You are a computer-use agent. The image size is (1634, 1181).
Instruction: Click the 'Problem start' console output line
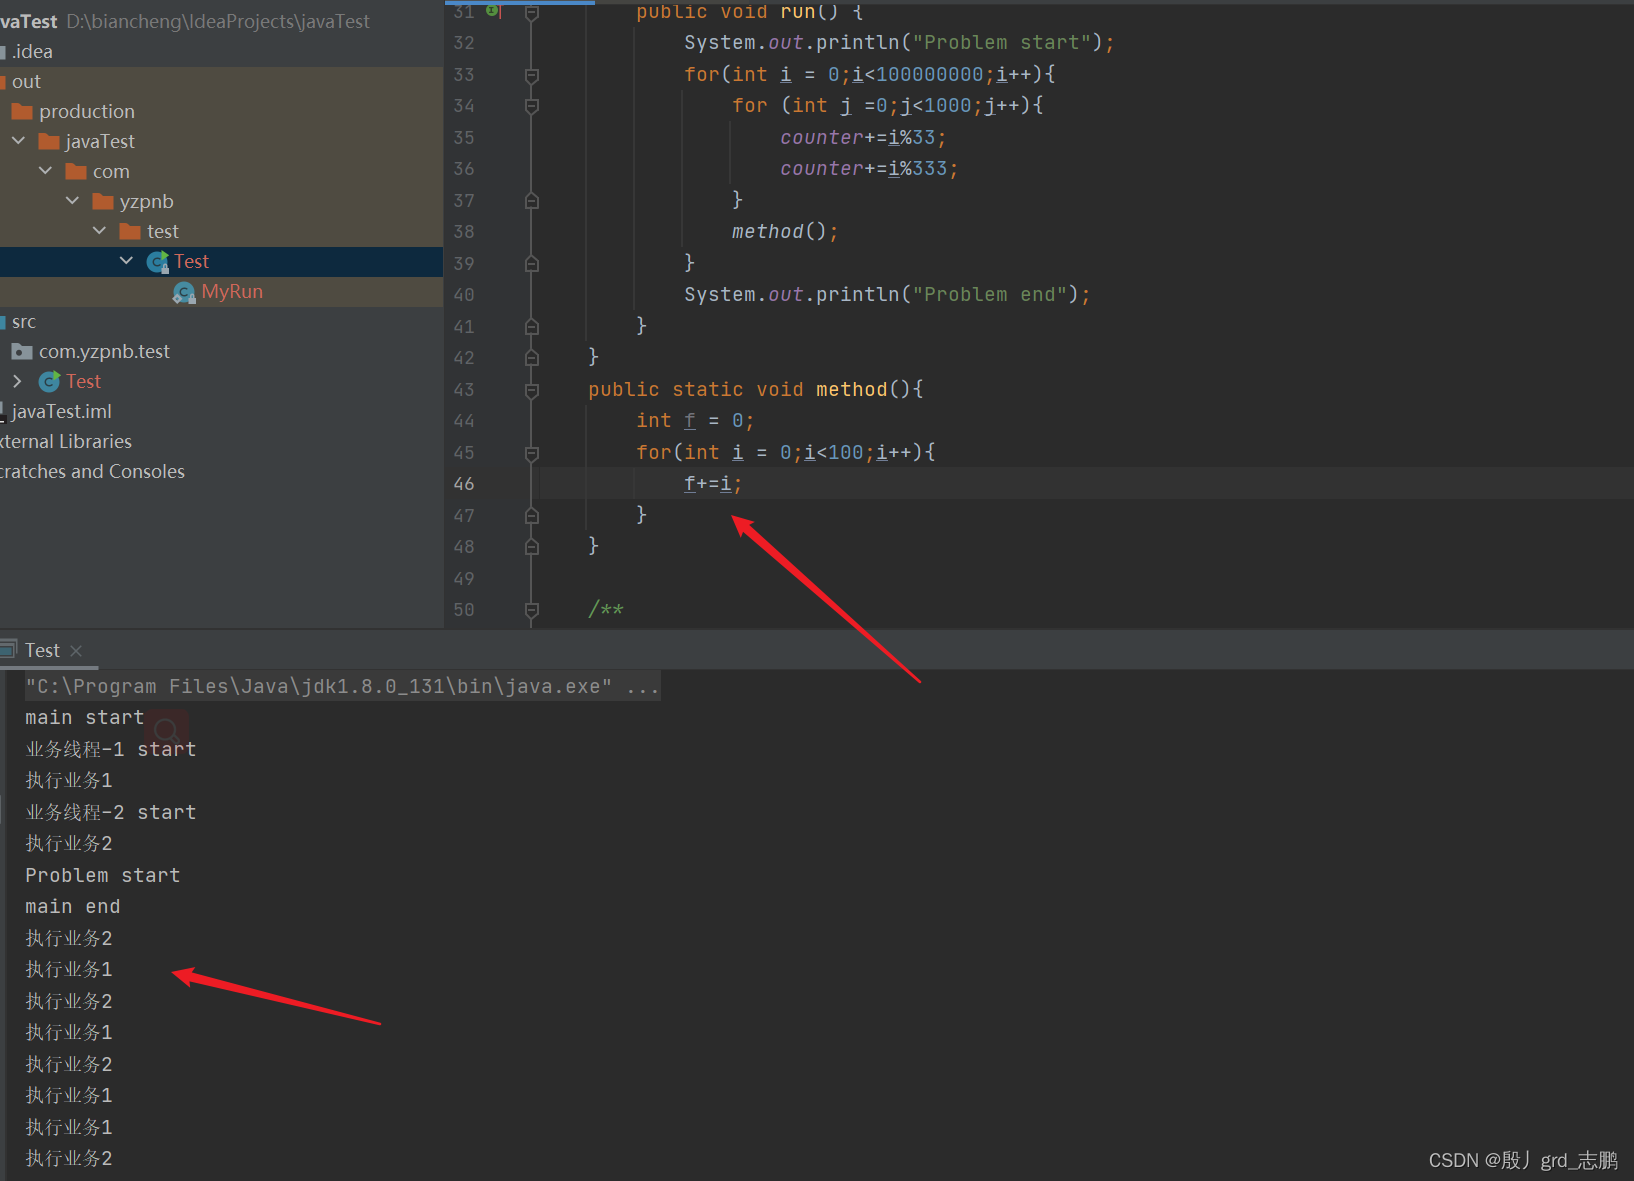103,876
